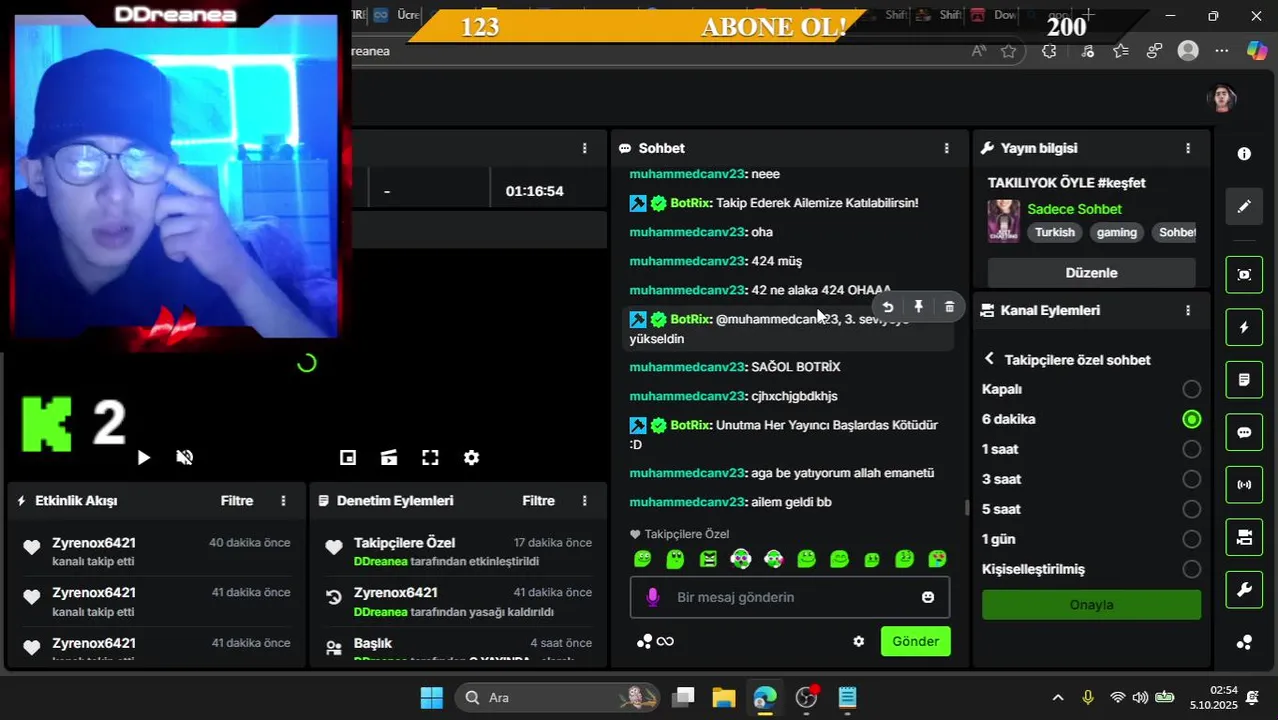Open chat bubble icon in right sidebar
The image size is (1278, 720).
pos(1244,433)
